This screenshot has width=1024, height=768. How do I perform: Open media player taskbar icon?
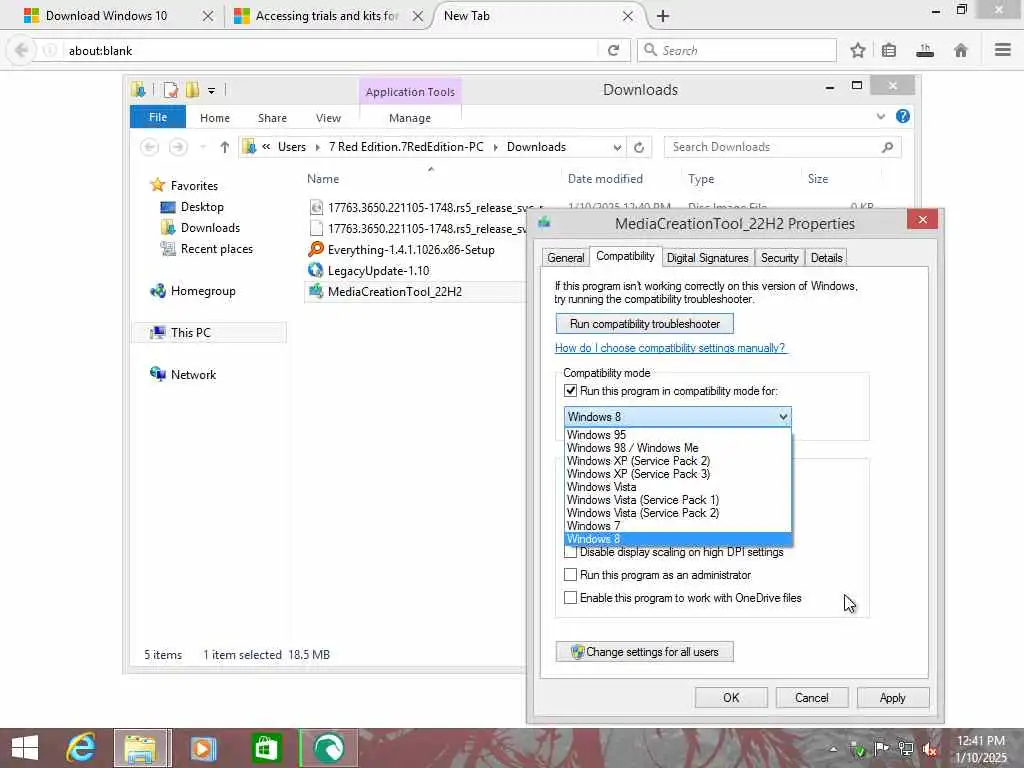204,748
